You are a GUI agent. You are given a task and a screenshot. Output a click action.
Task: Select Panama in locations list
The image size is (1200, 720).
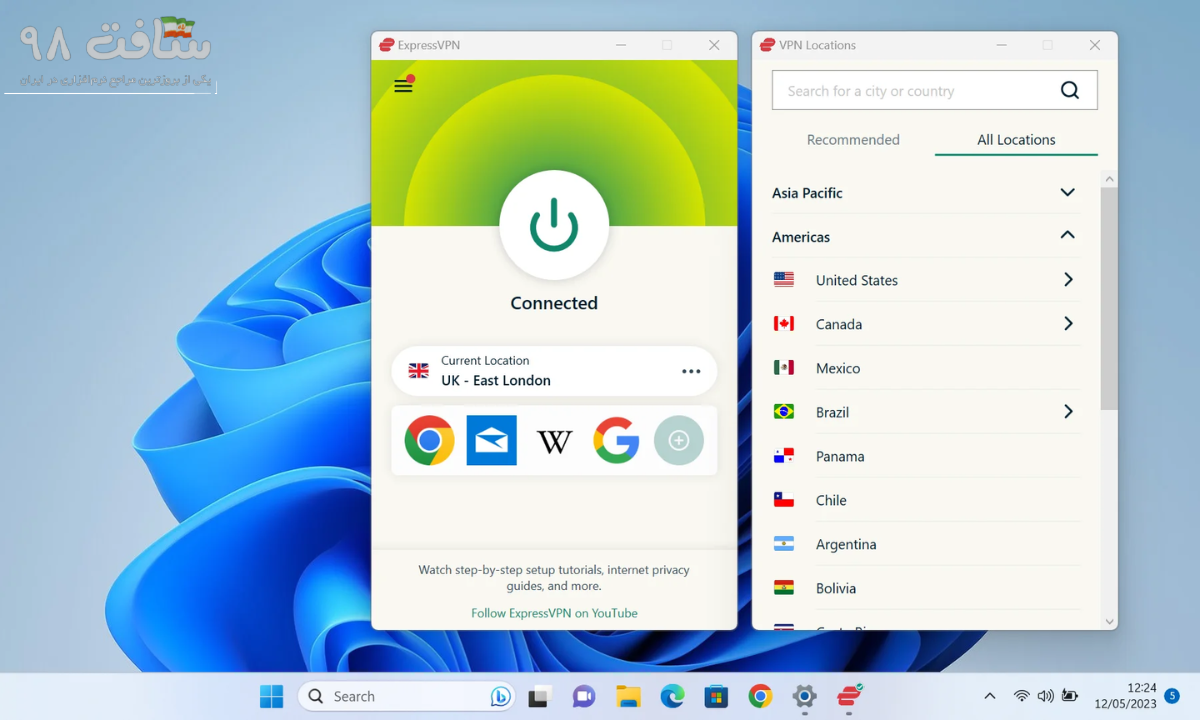(x=926, y=456)
